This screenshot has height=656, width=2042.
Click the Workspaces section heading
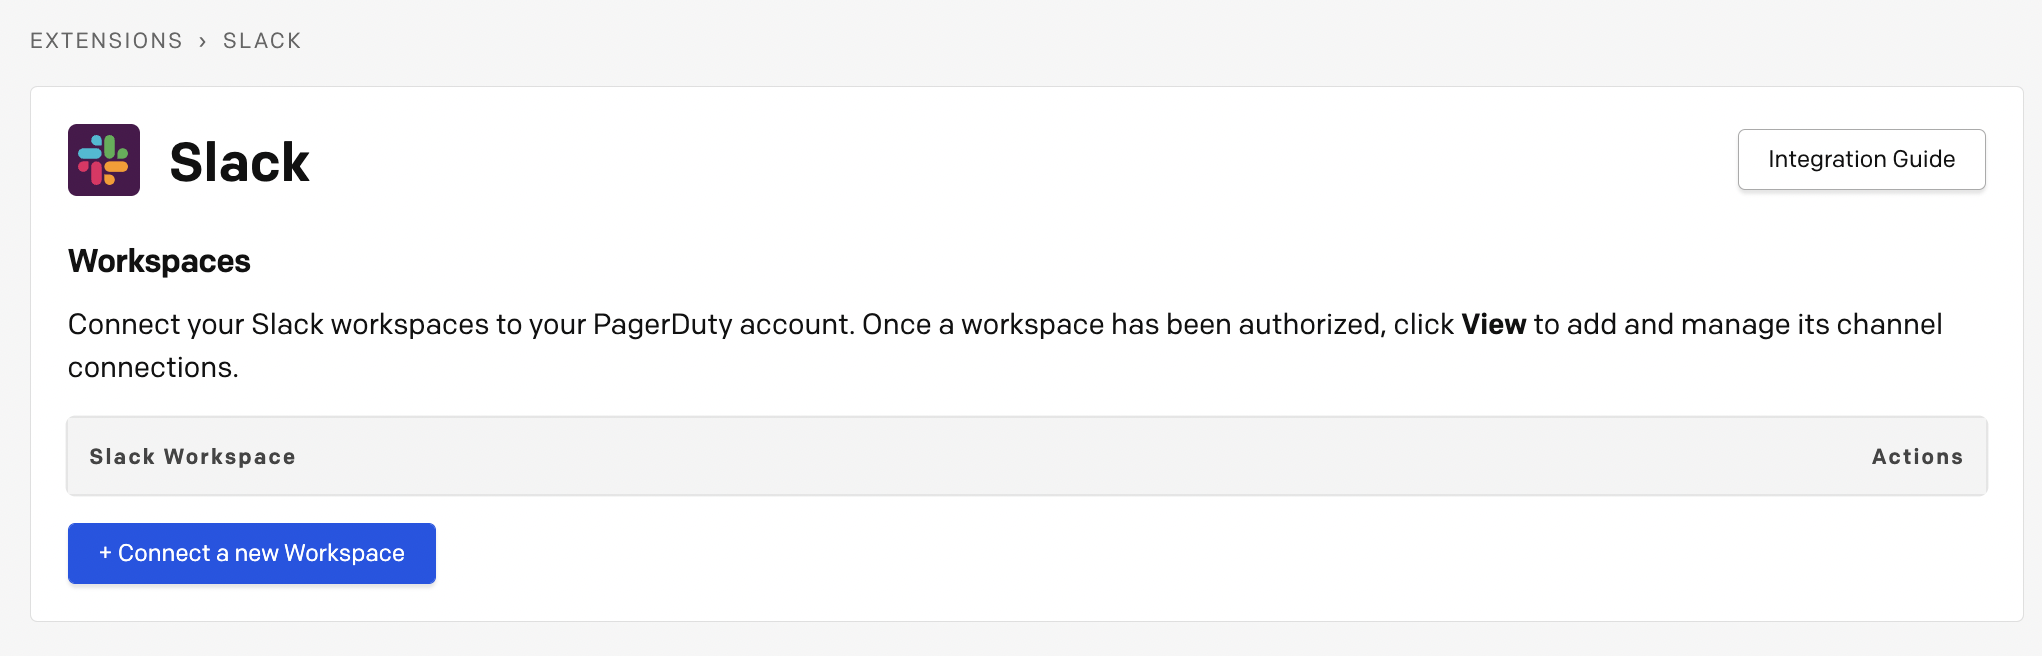click(x=158, y=260)
